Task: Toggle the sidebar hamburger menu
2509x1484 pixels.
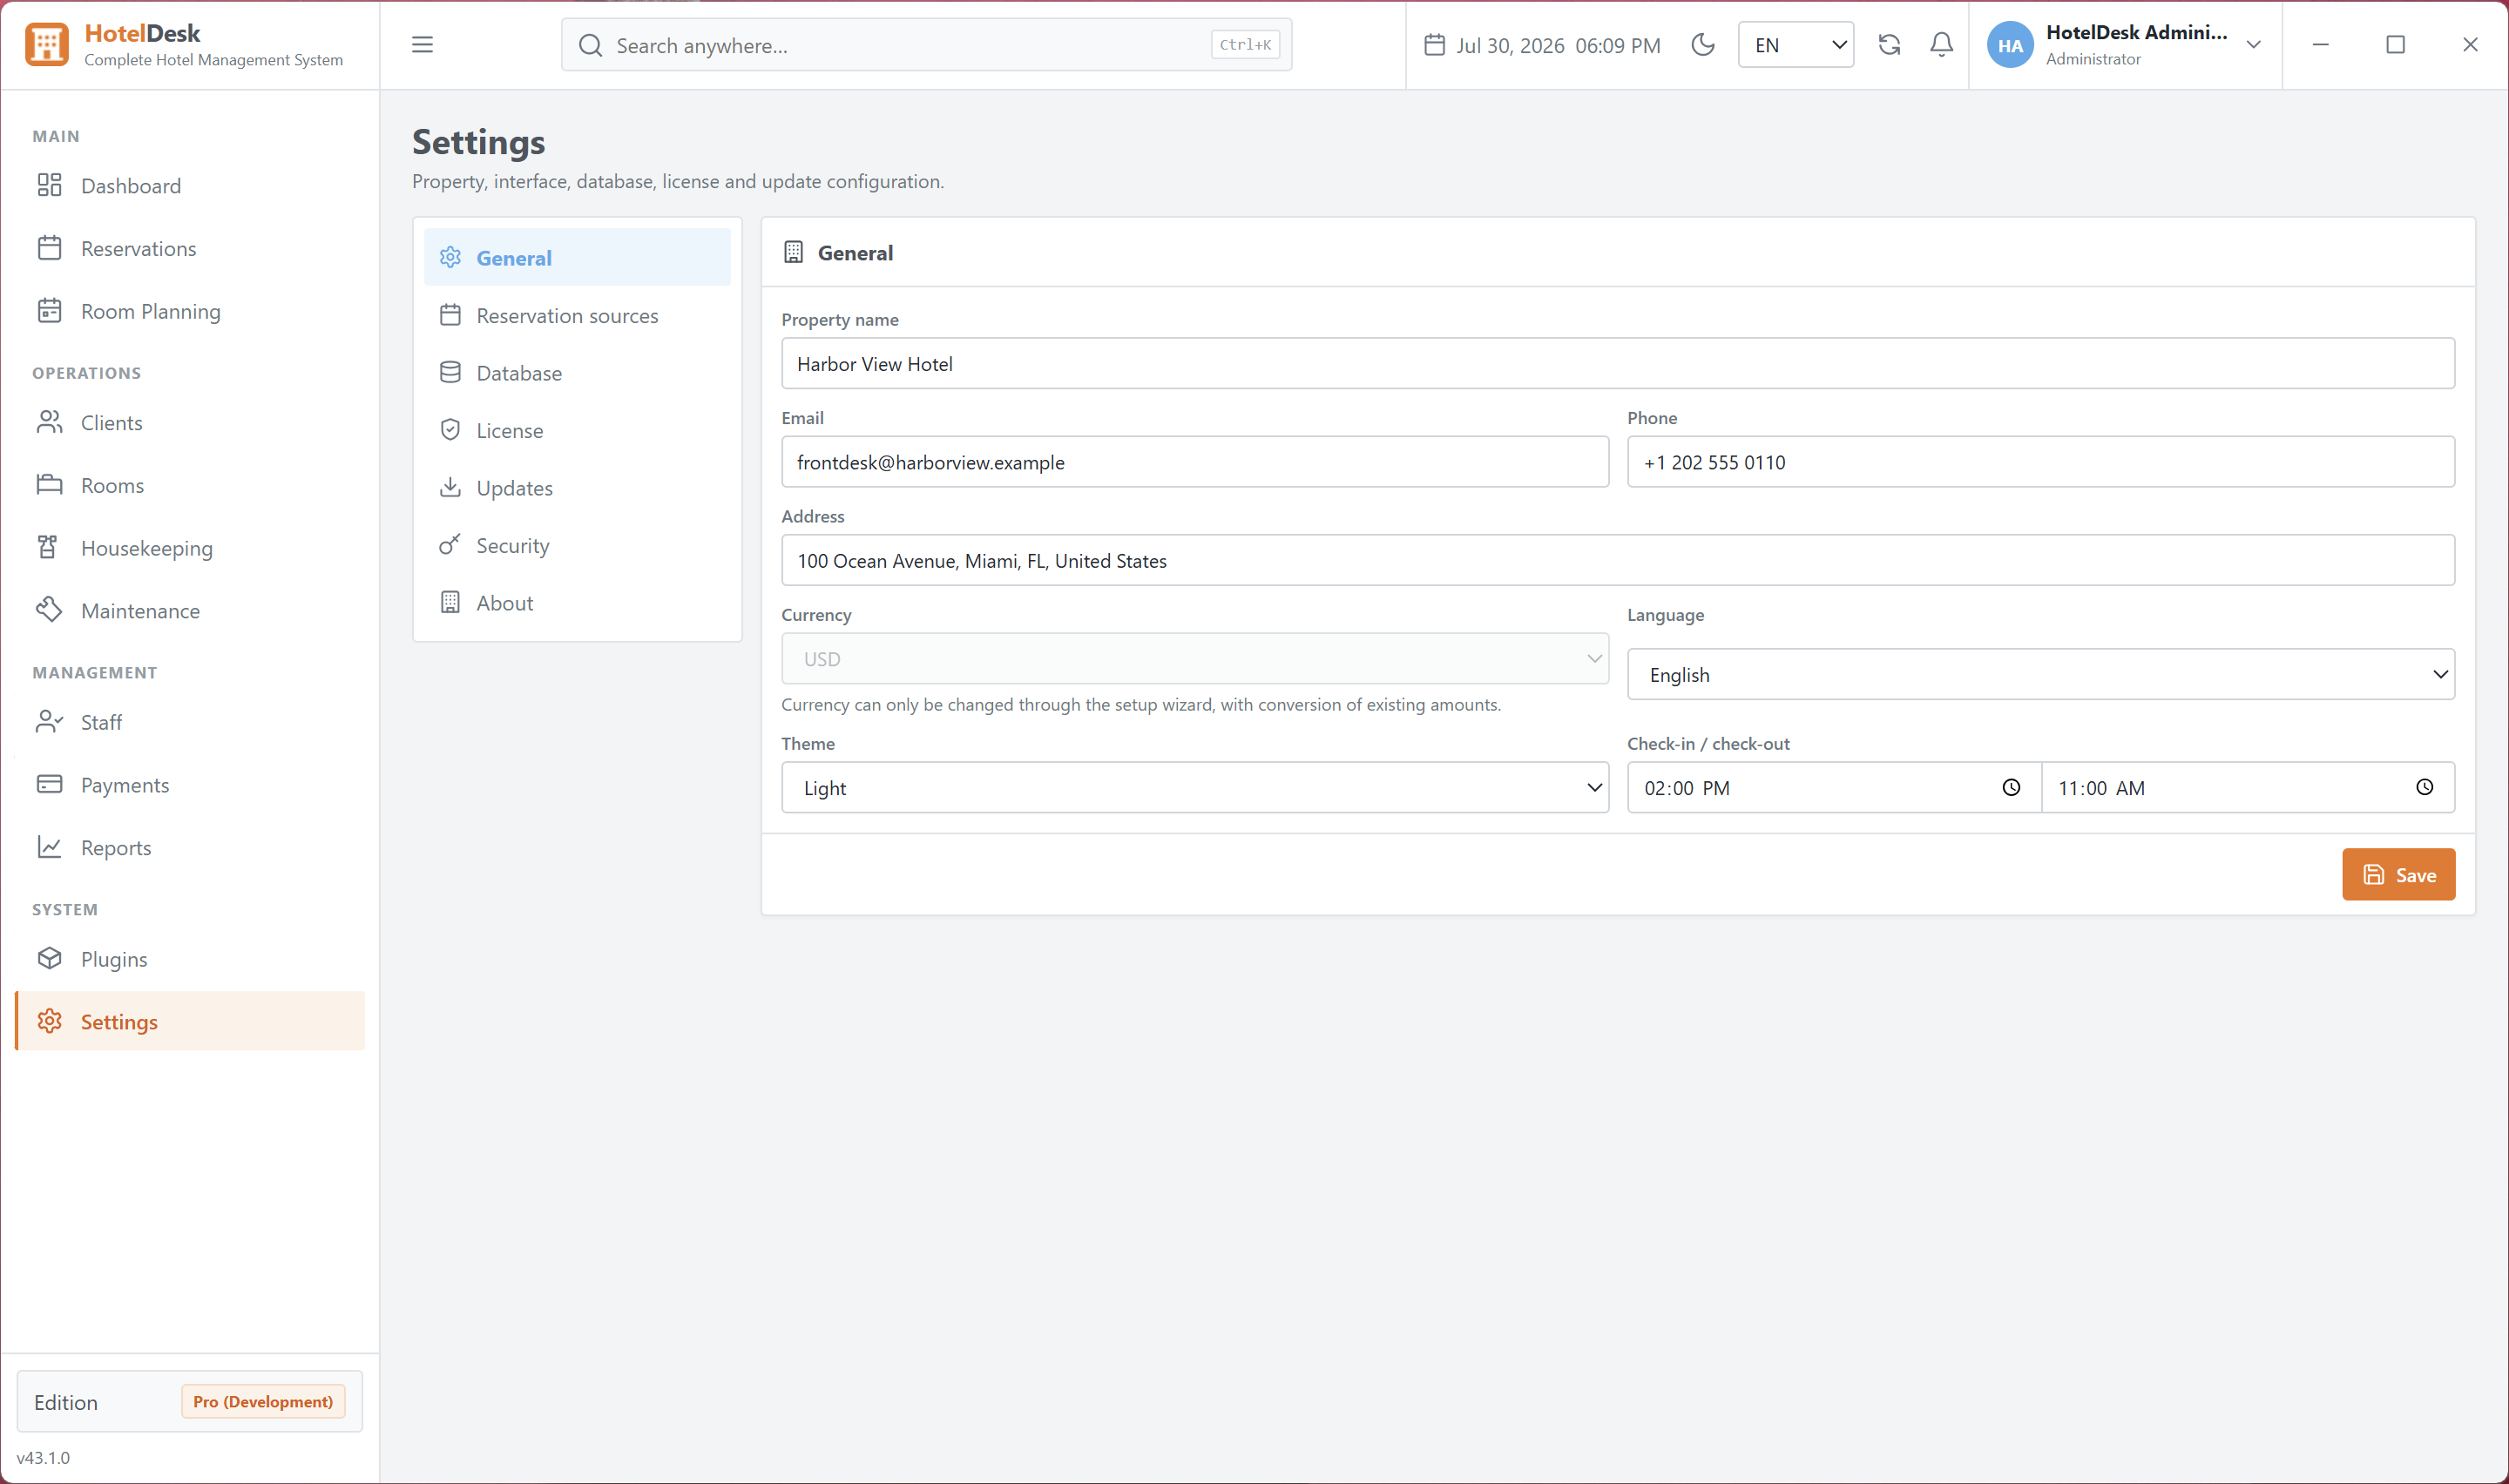Action: (x=422, y=45)
